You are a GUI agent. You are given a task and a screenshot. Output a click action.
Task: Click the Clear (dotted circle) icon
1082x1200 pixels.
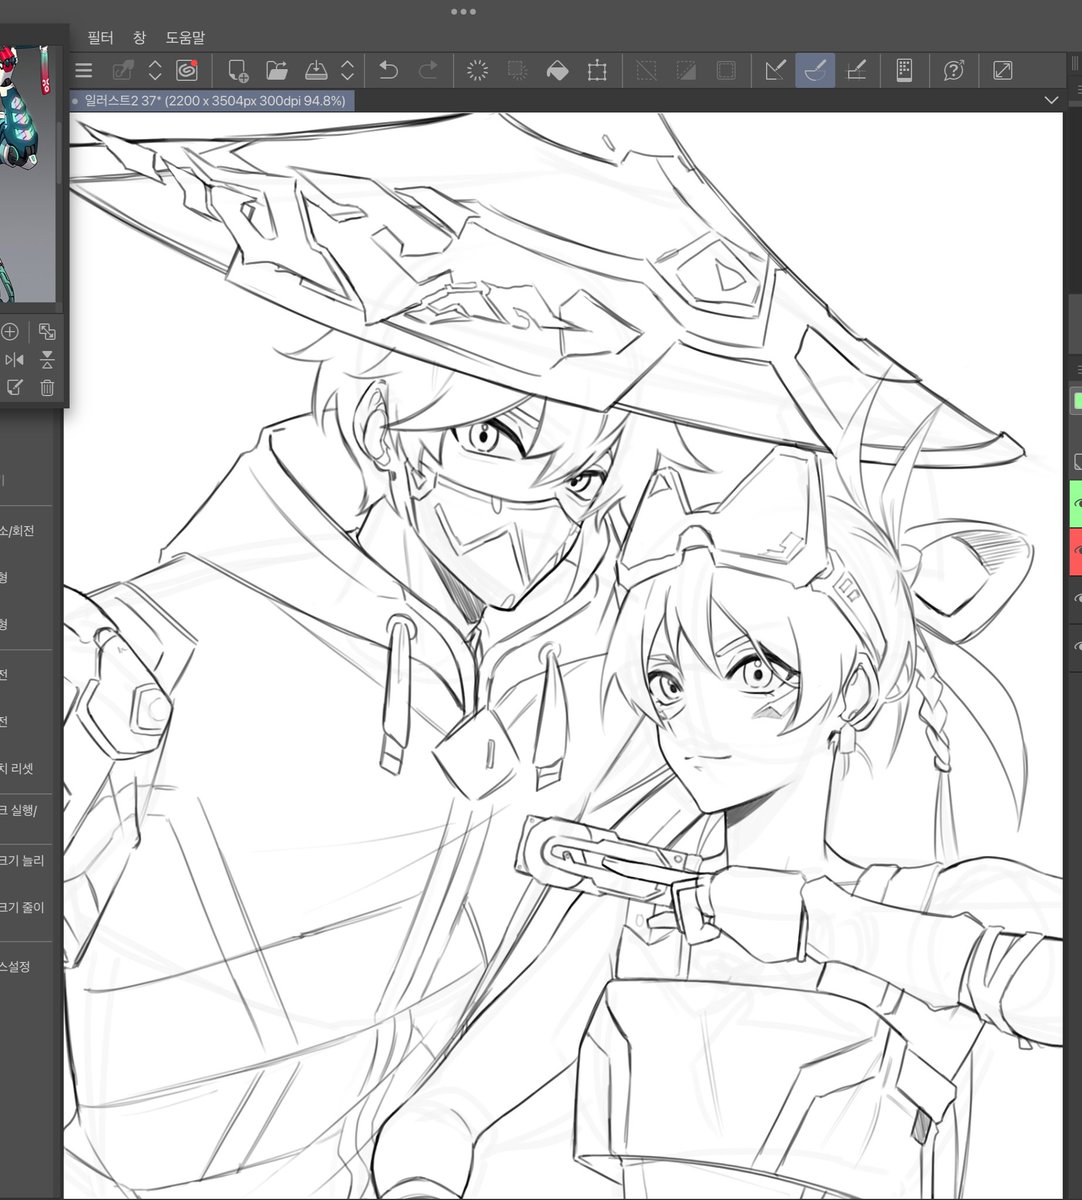click(478, 70)
